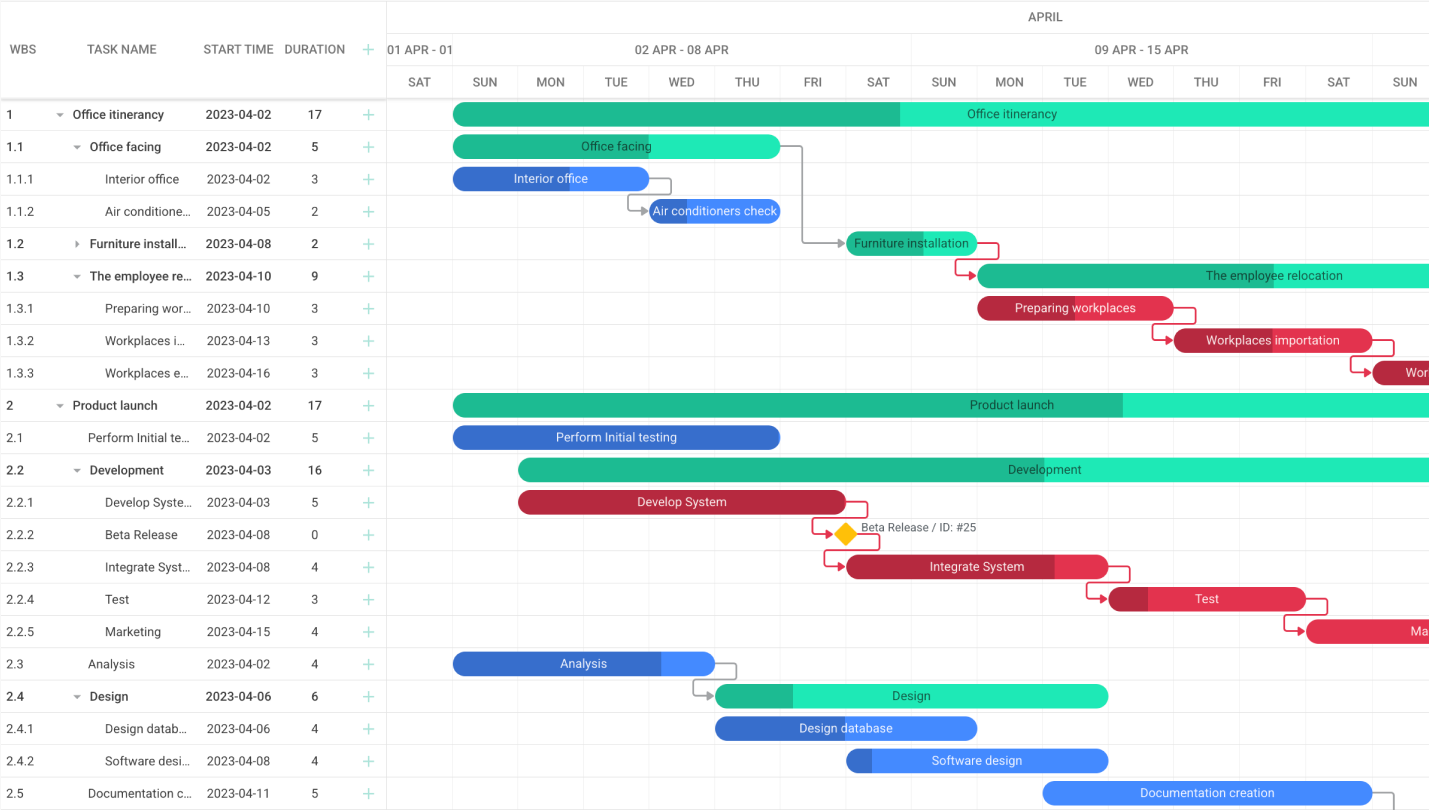Click the plus icon in the Product launch row
The height and width of the screenshot is (810, 1429).
[368, 406]
